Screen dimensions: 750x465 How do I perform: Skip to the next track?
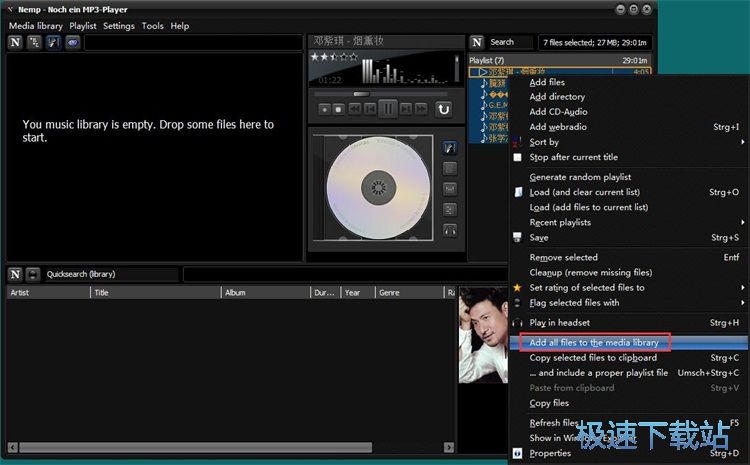coord(406,110)
